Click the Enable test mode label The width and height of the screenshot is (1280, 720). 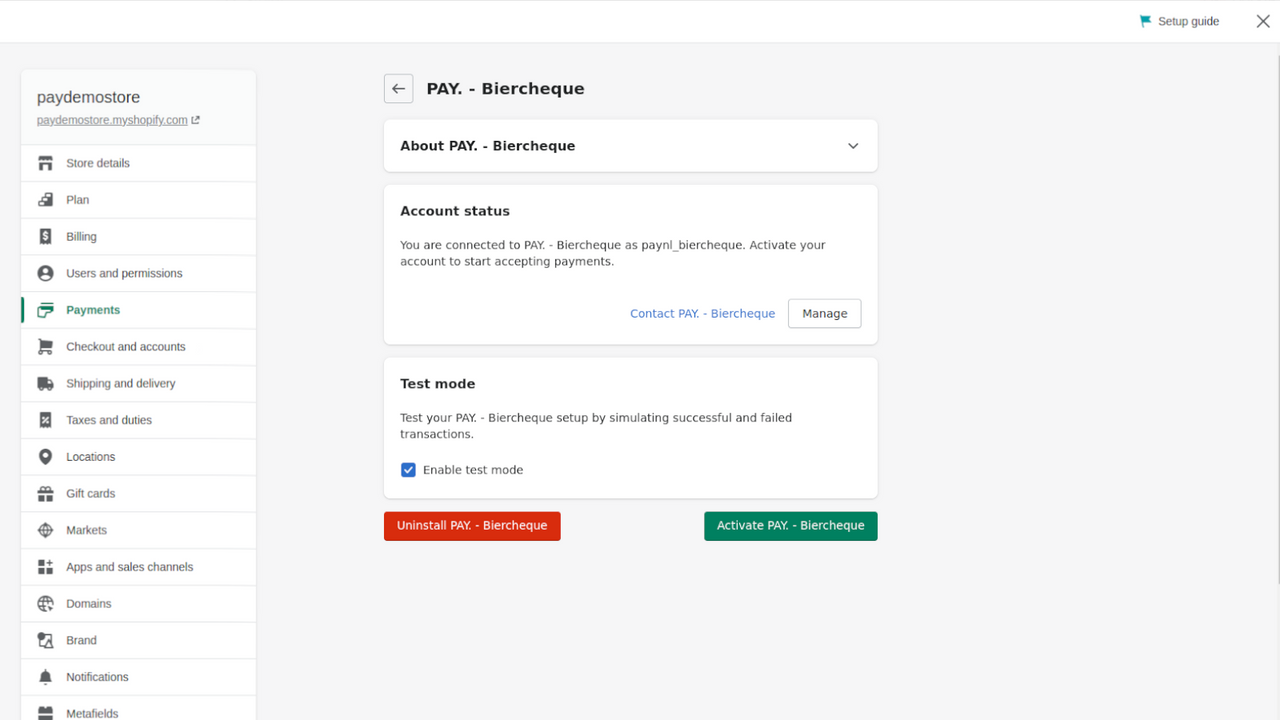click(473, 470)
